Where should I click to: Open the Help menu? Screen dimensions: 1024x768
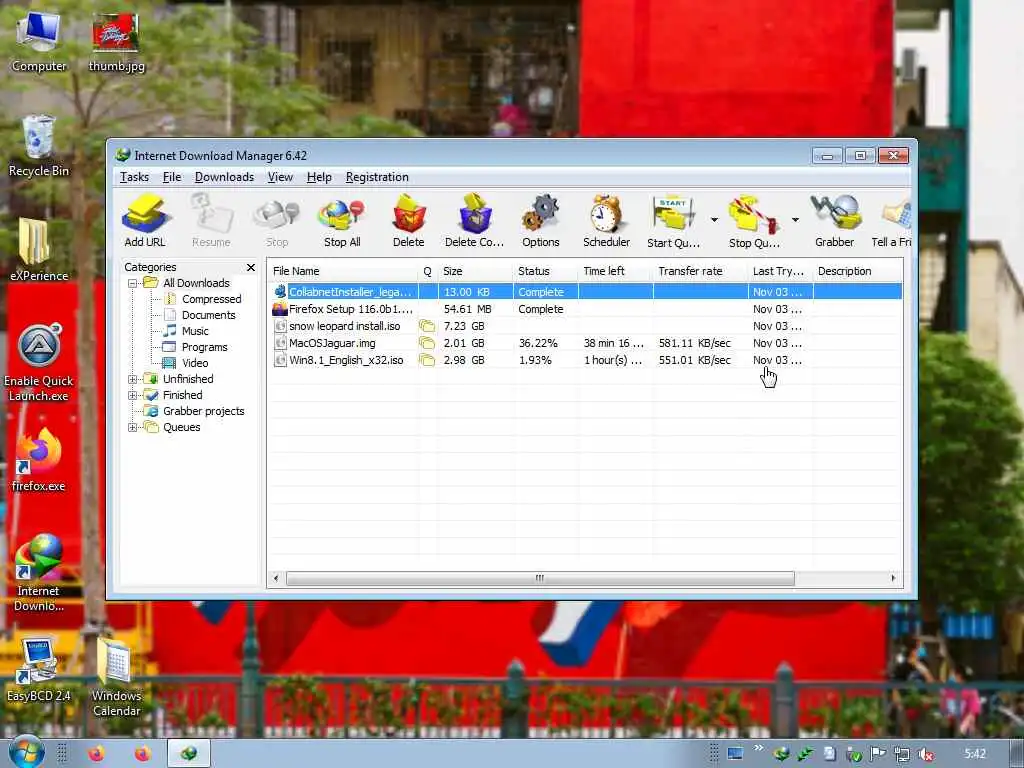(319, 177)
